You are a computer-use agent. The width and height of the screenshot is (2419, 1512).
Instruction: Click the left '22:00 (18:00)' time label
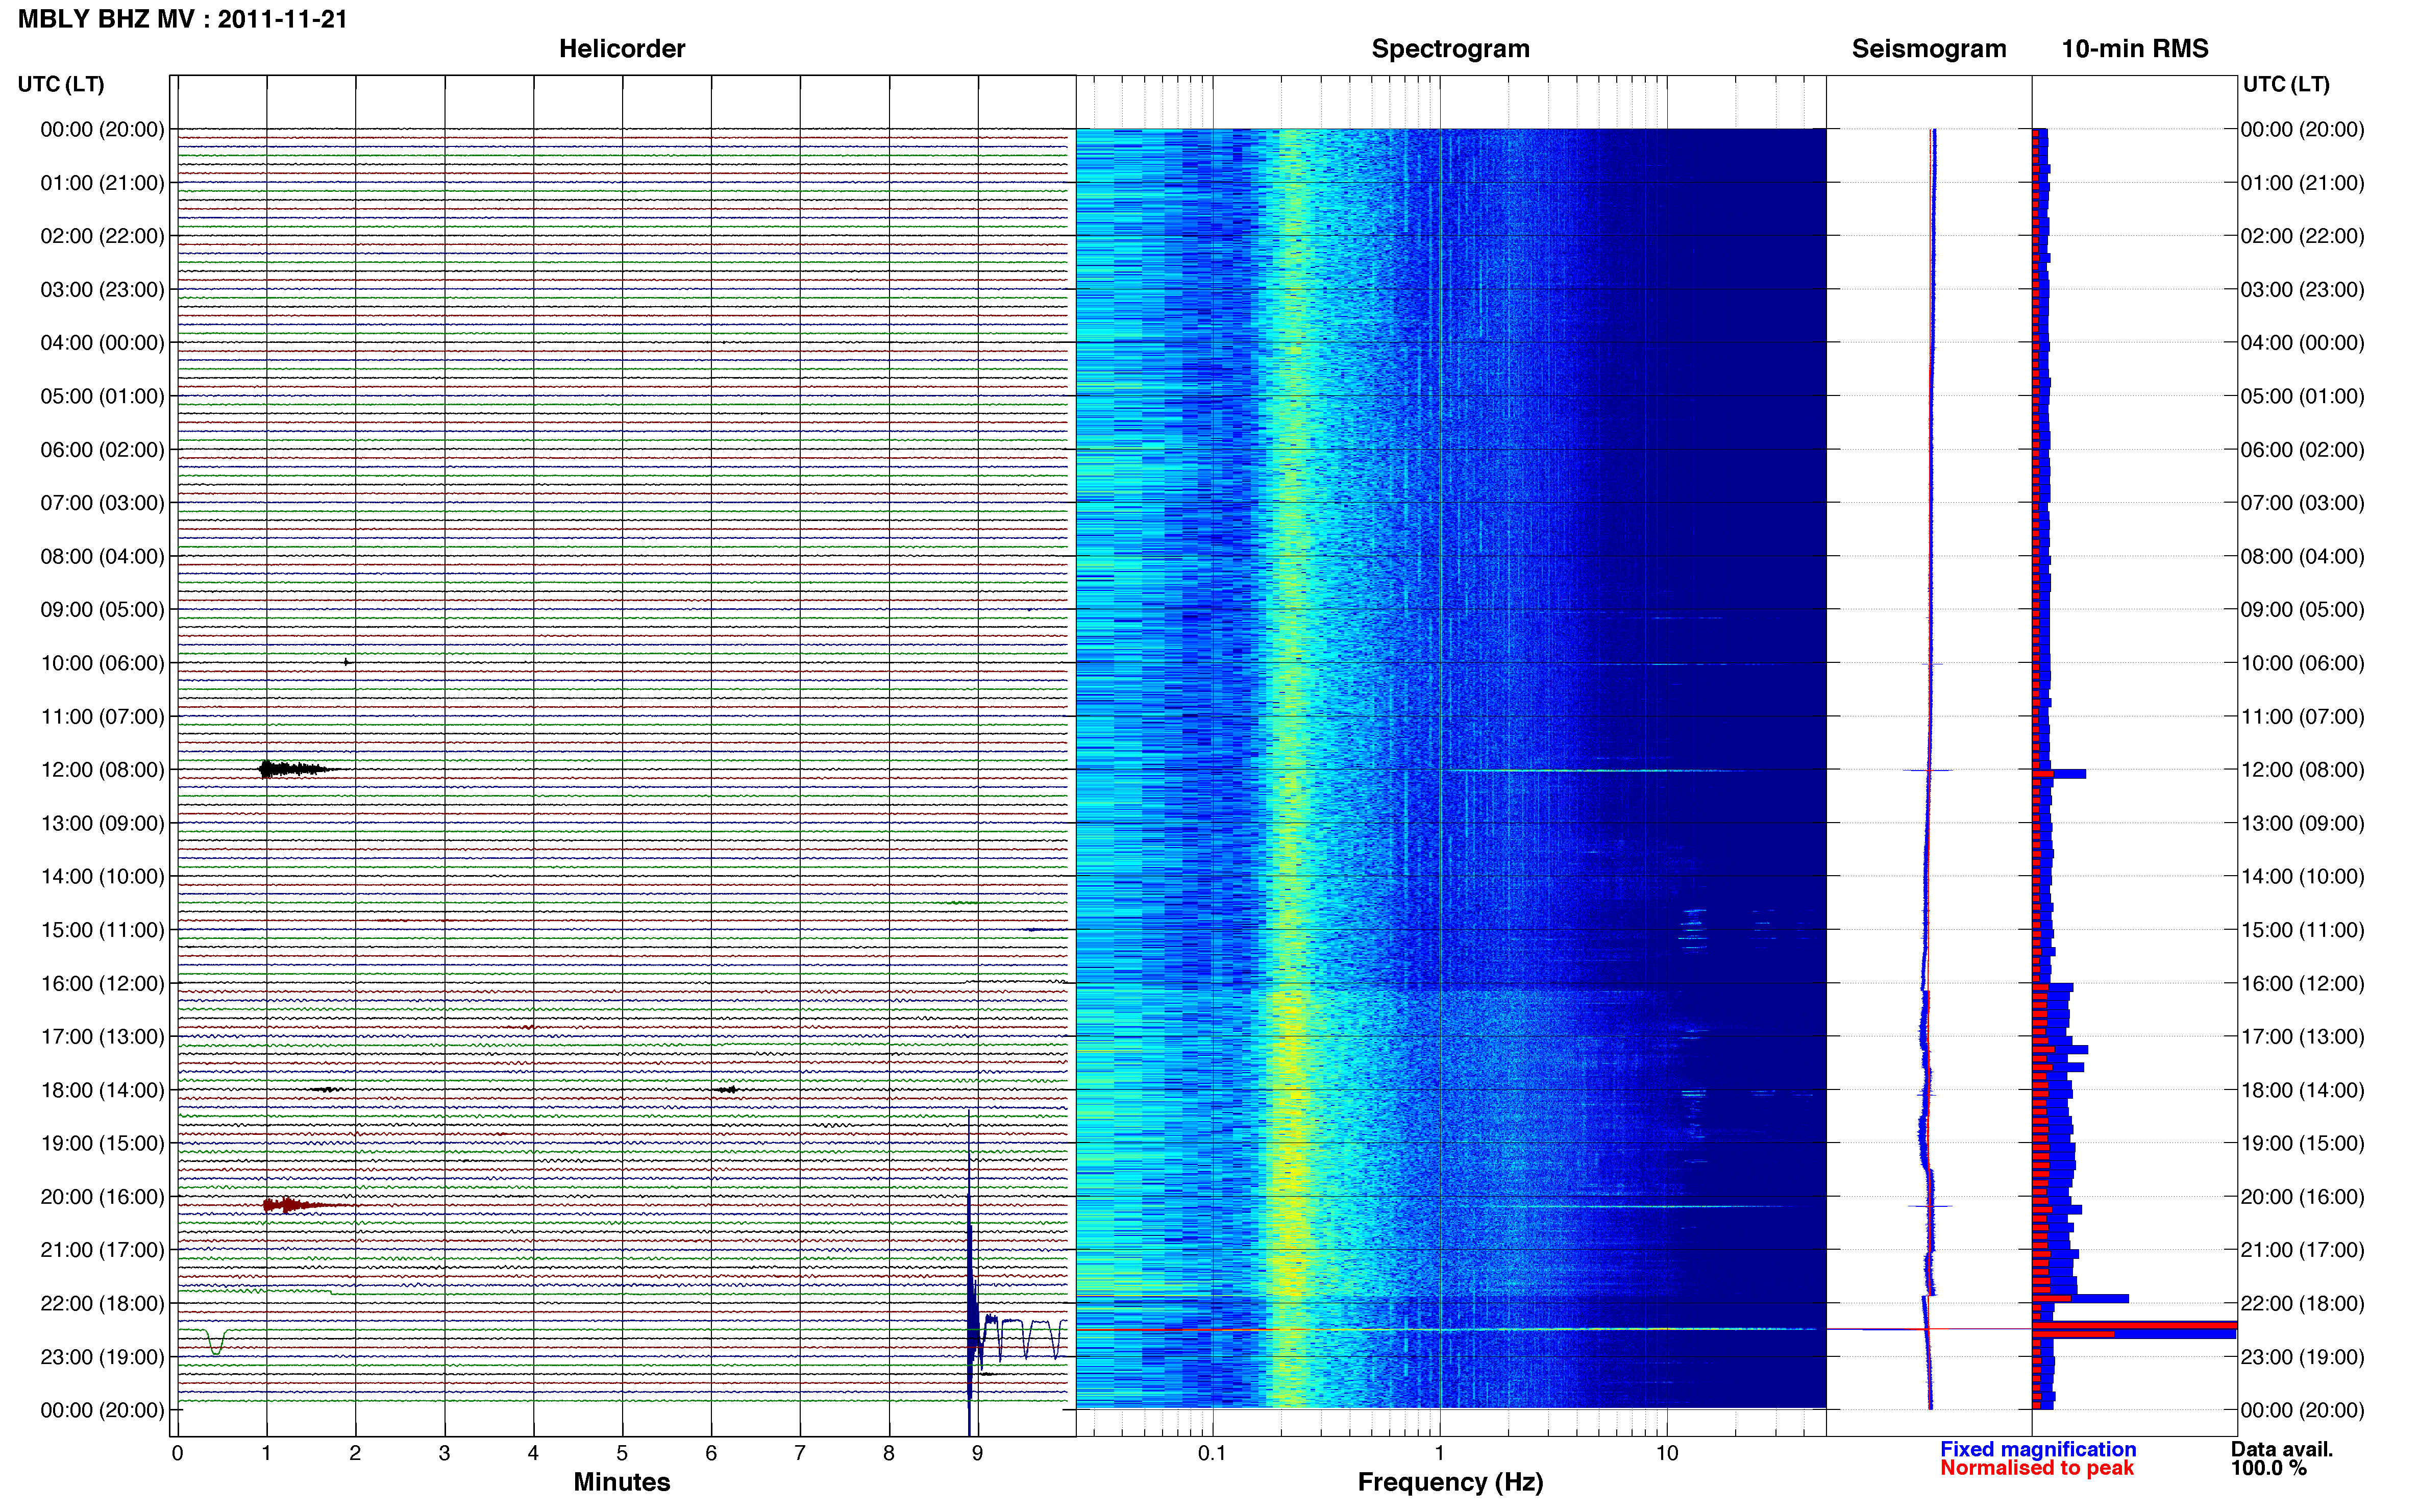point(102,1304)
